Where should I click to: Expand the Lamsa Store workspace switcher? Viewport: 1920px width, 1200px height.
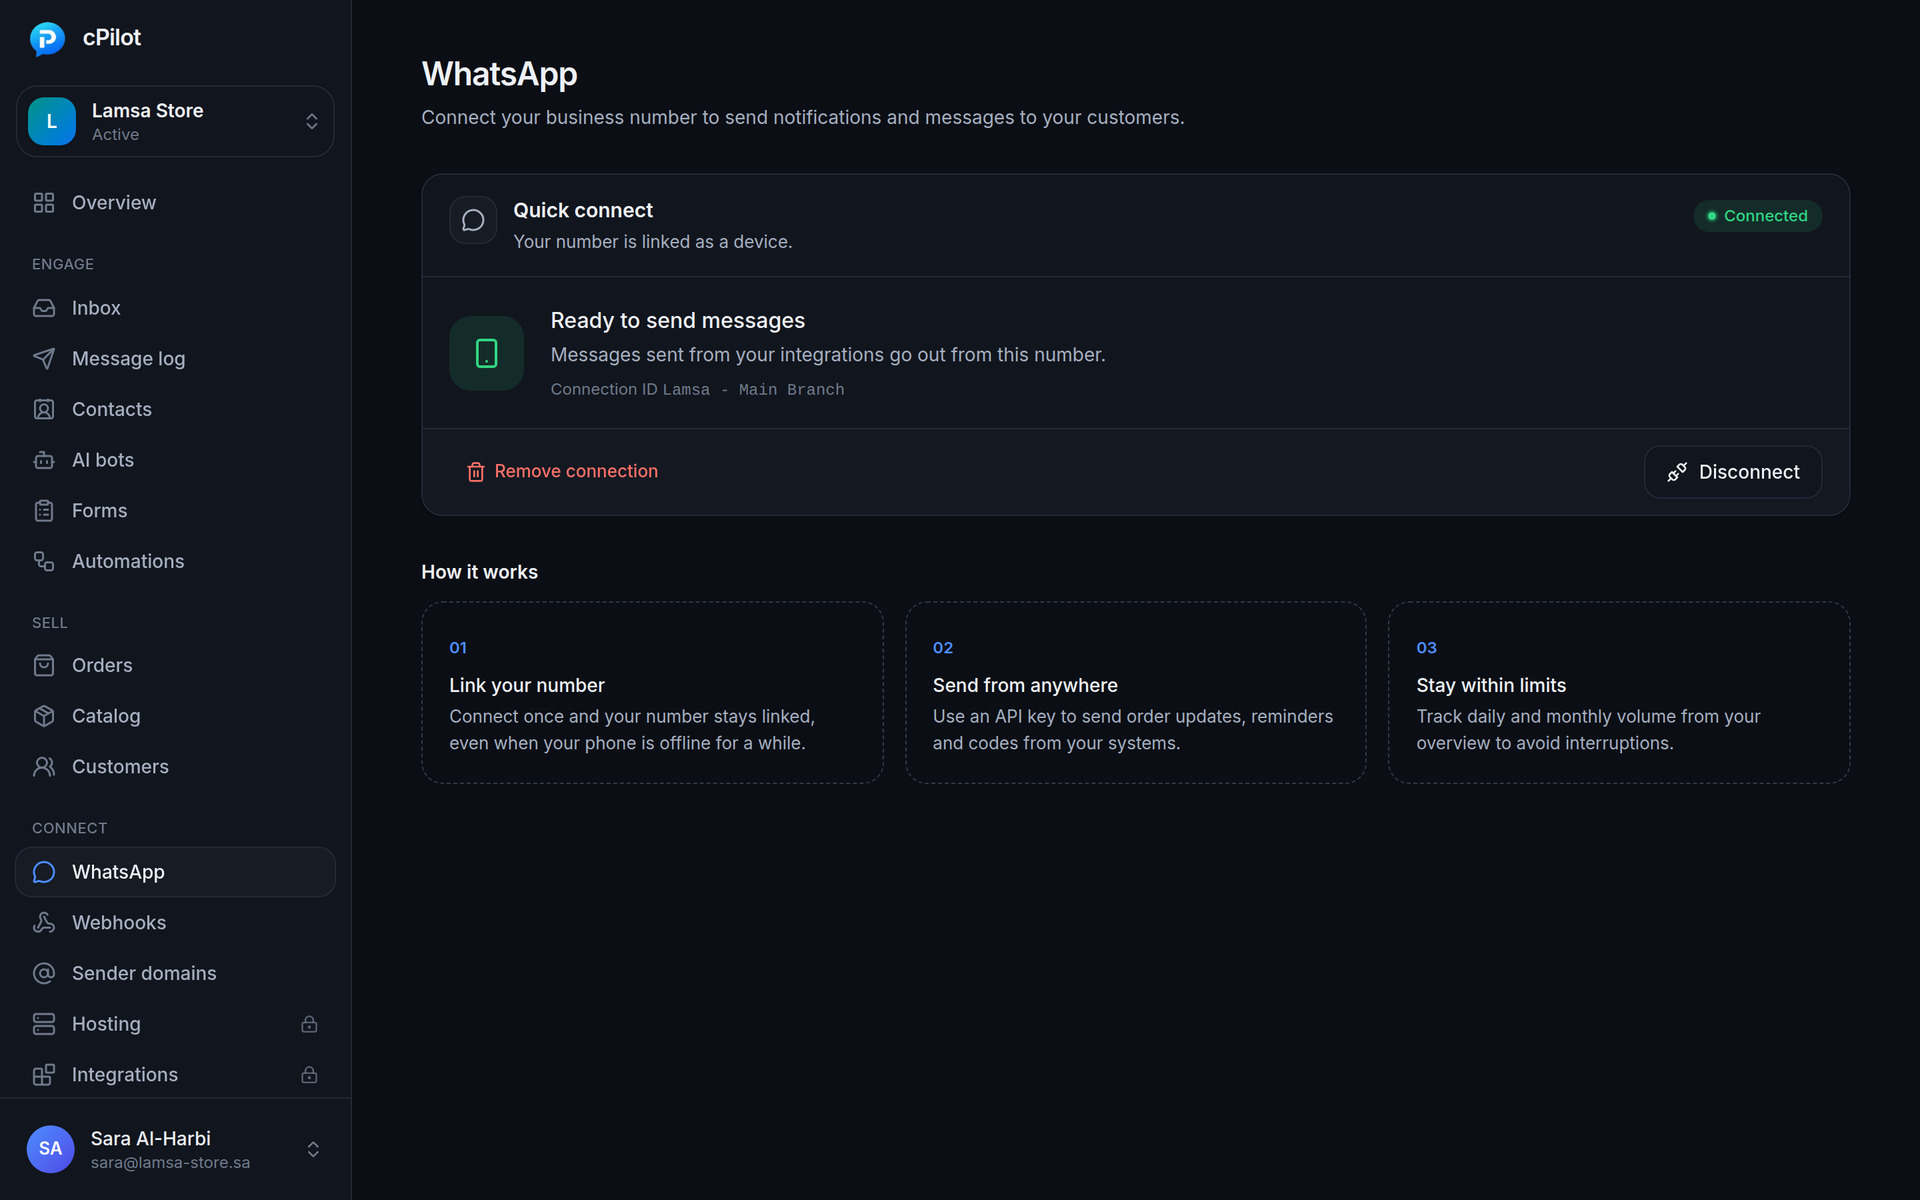(175, 121)
